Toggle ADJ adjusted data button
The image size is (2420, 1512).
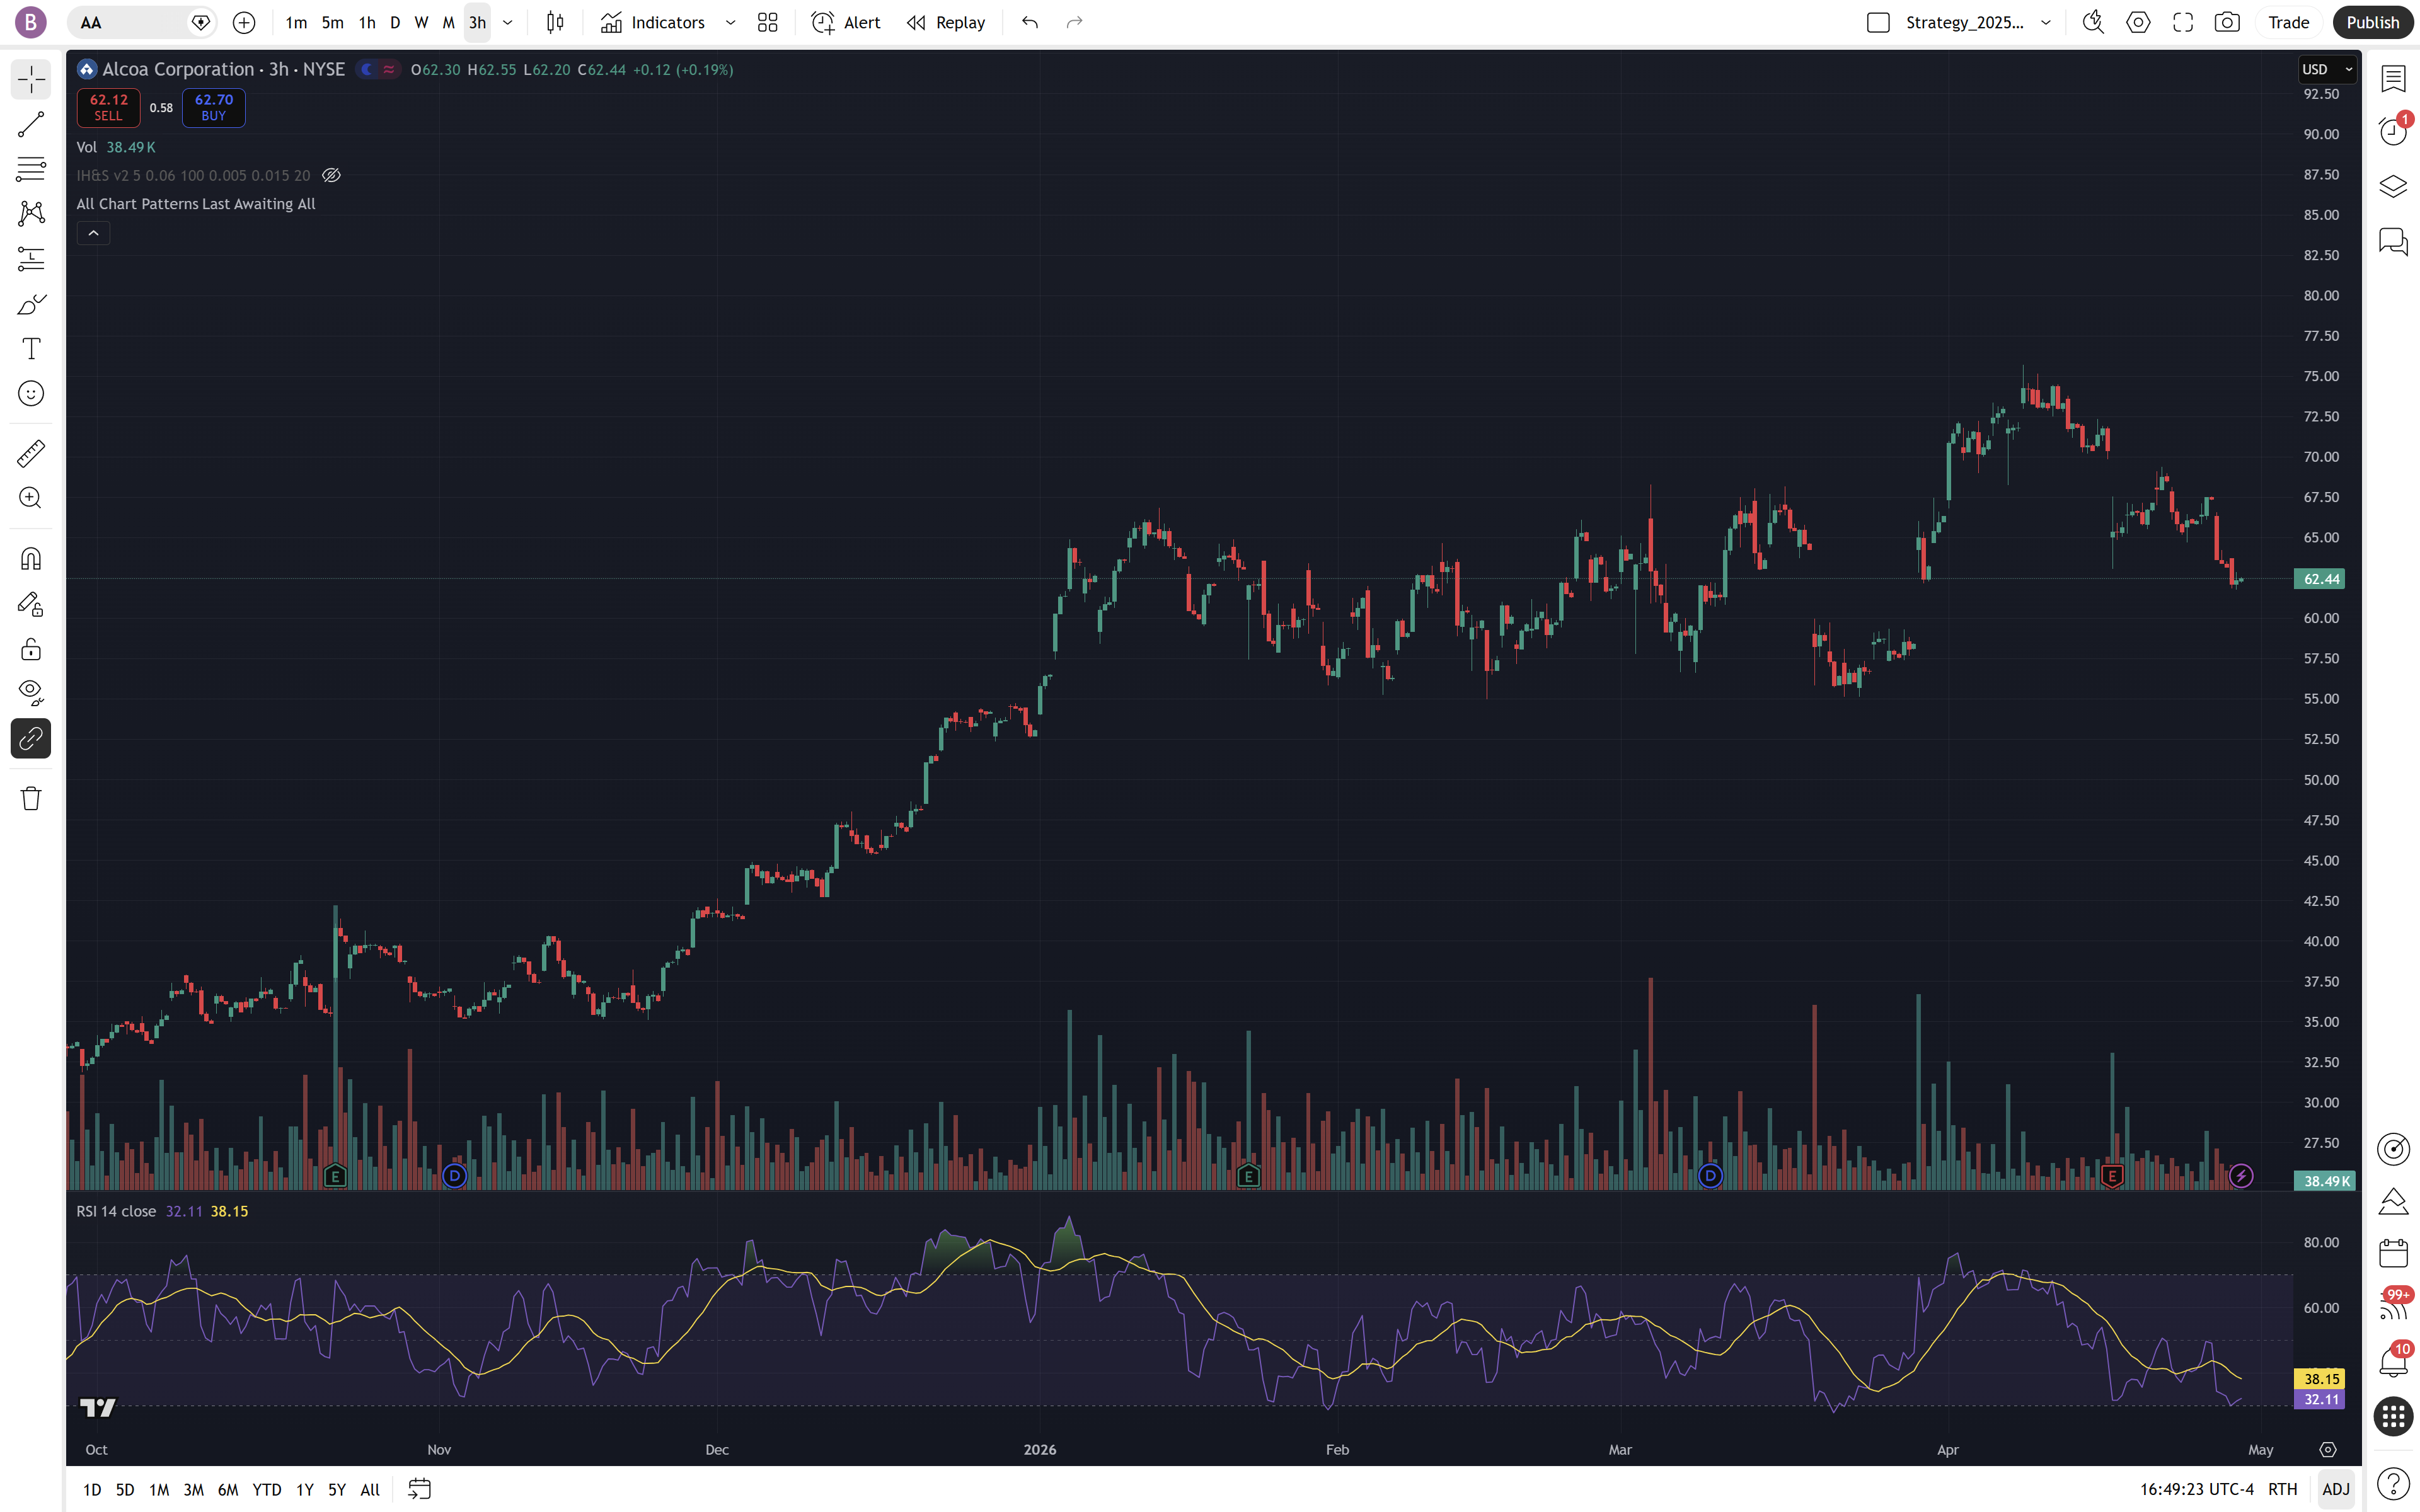(2336, 1489)
